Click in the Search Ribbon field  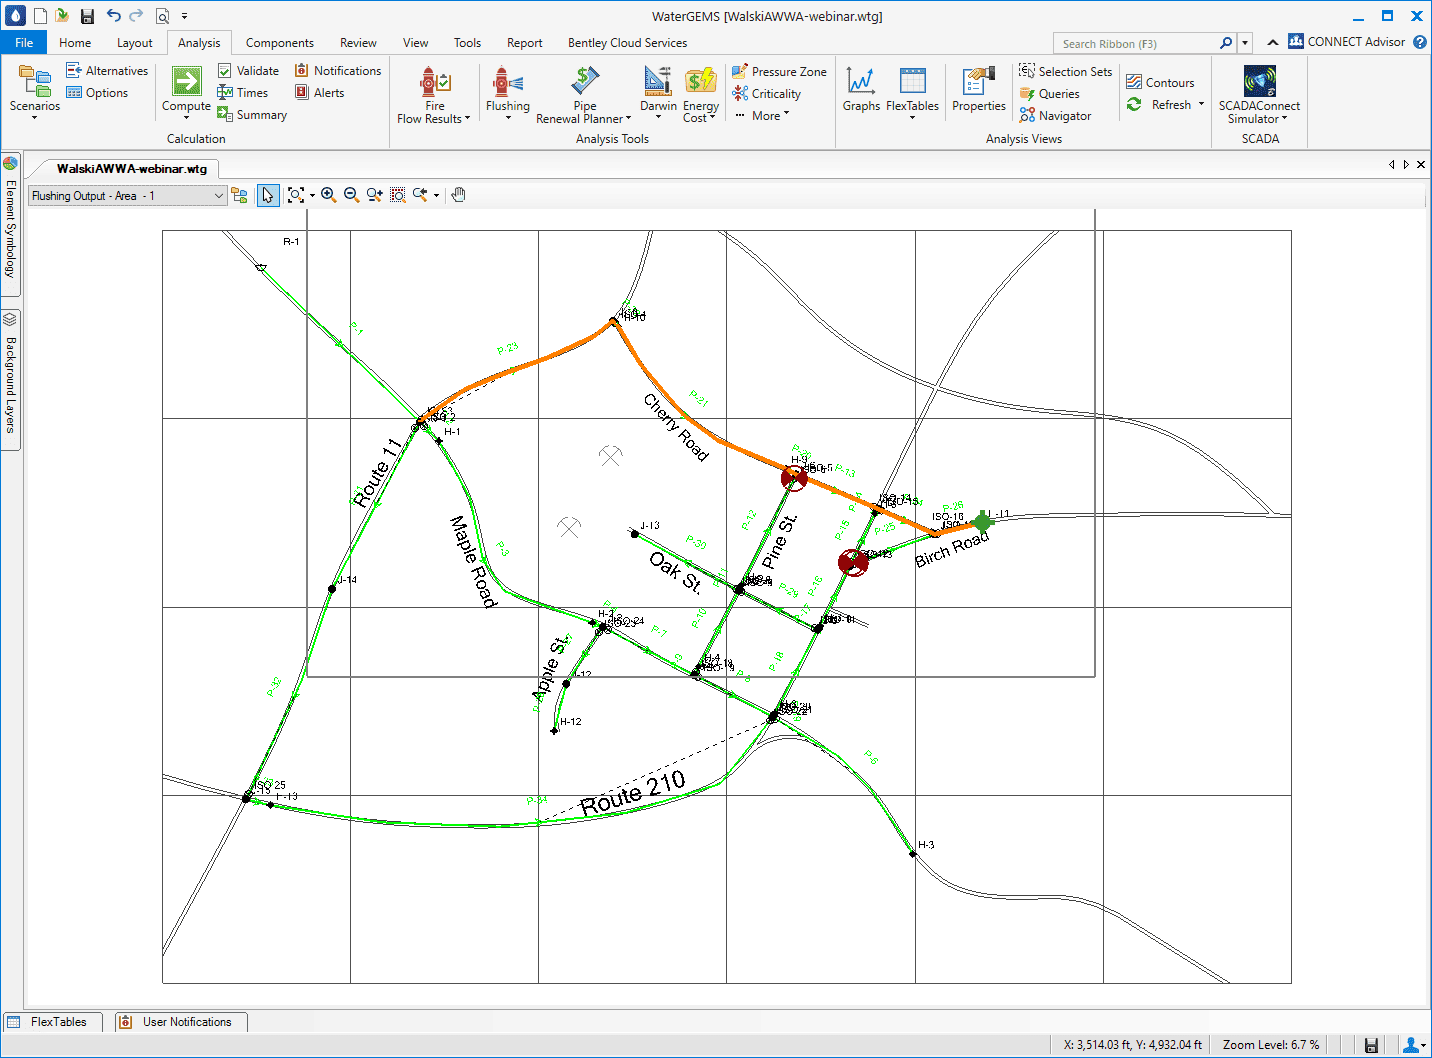click(x=1135, y=44)
